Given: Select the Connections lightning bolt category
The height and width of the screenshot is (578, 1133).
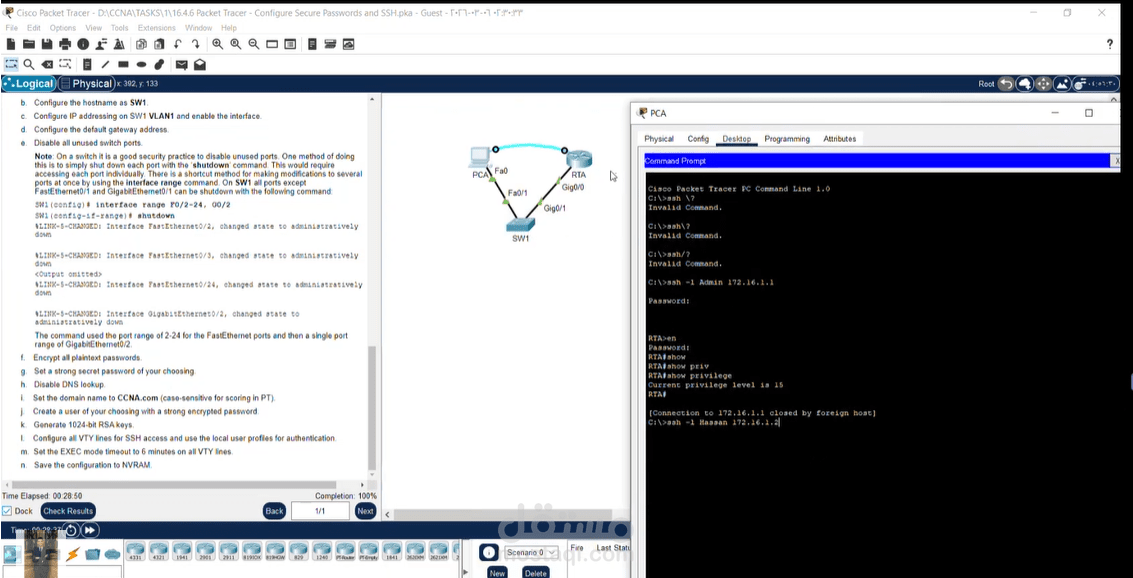Looking at the screenshot, I should point(72,555).
